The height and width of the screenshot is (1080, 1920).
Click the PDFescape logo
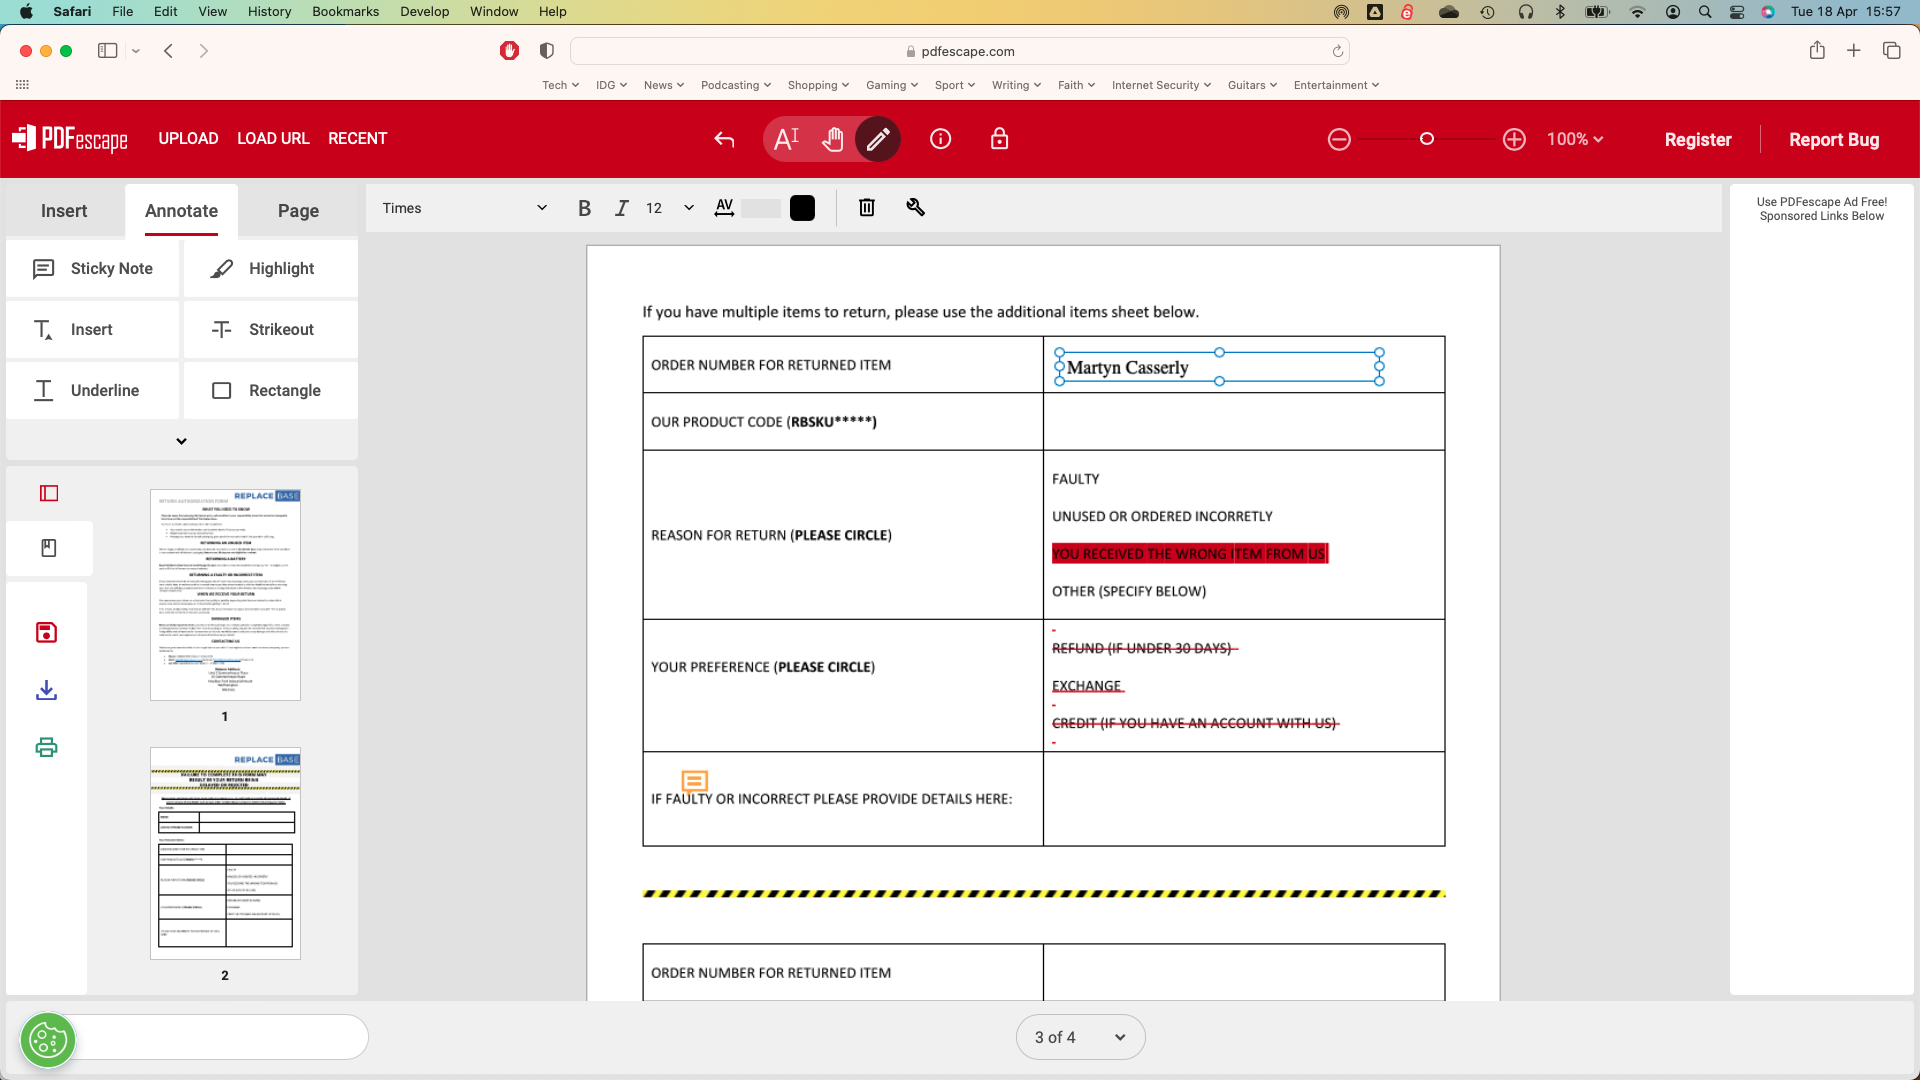coord(70,138)
